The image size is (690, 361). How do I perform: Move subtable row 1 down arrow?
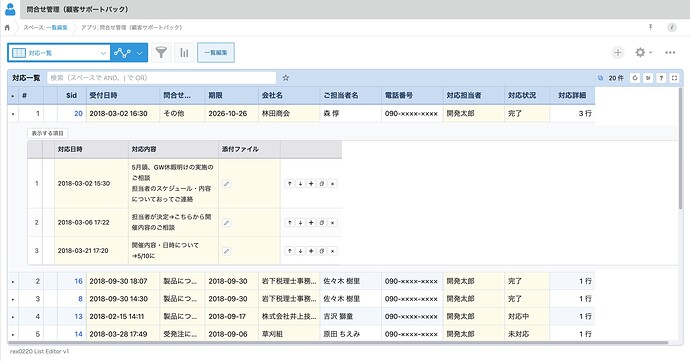[x=300, y=184]
